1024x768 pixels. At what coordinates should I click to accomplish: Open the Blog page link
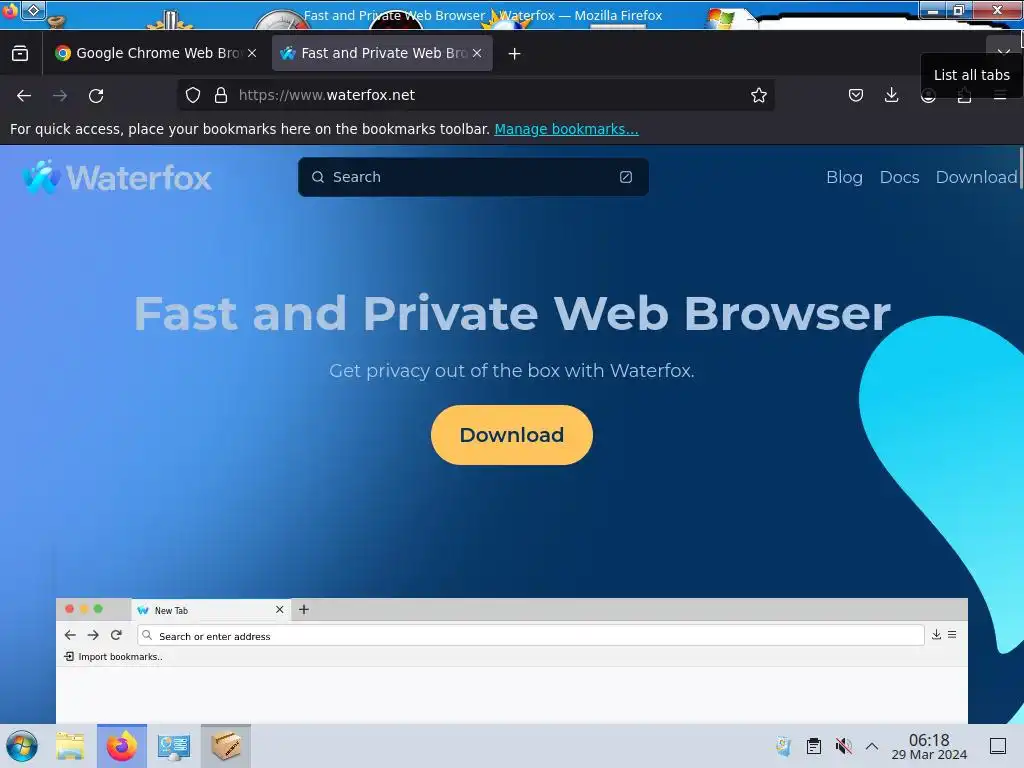(844, 177)
